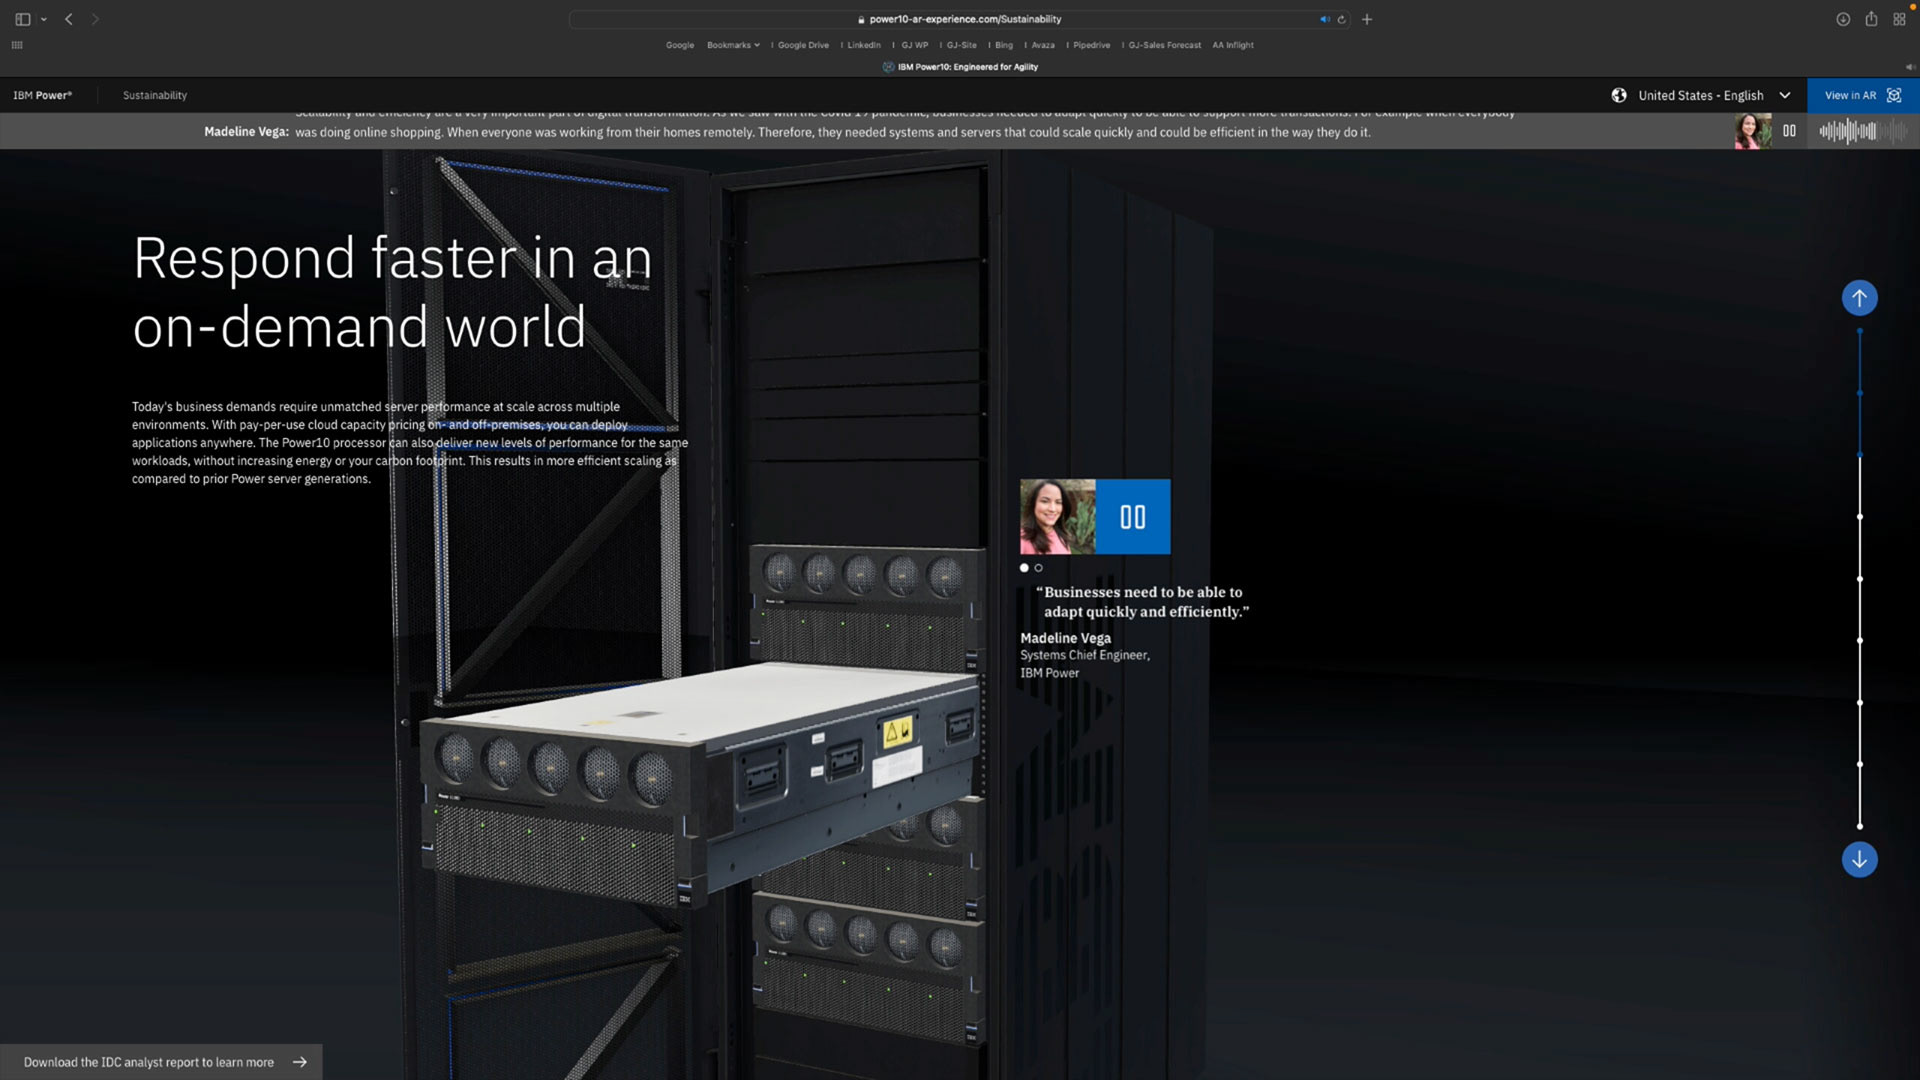
Task: Expand the Bookmarks folder in the favorites bar
Action: point(732,45)
